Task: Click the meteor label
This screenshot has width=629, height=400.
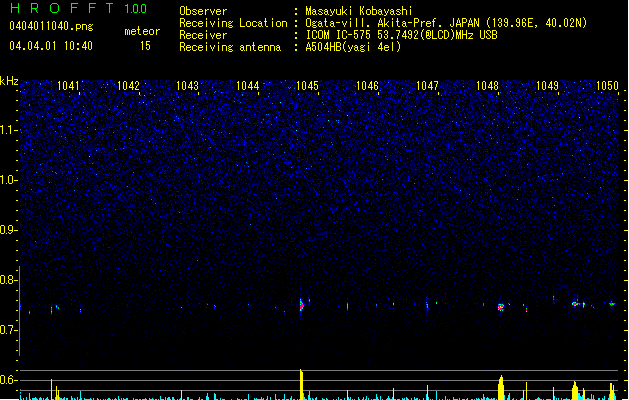Action: (x=142, y=31)
